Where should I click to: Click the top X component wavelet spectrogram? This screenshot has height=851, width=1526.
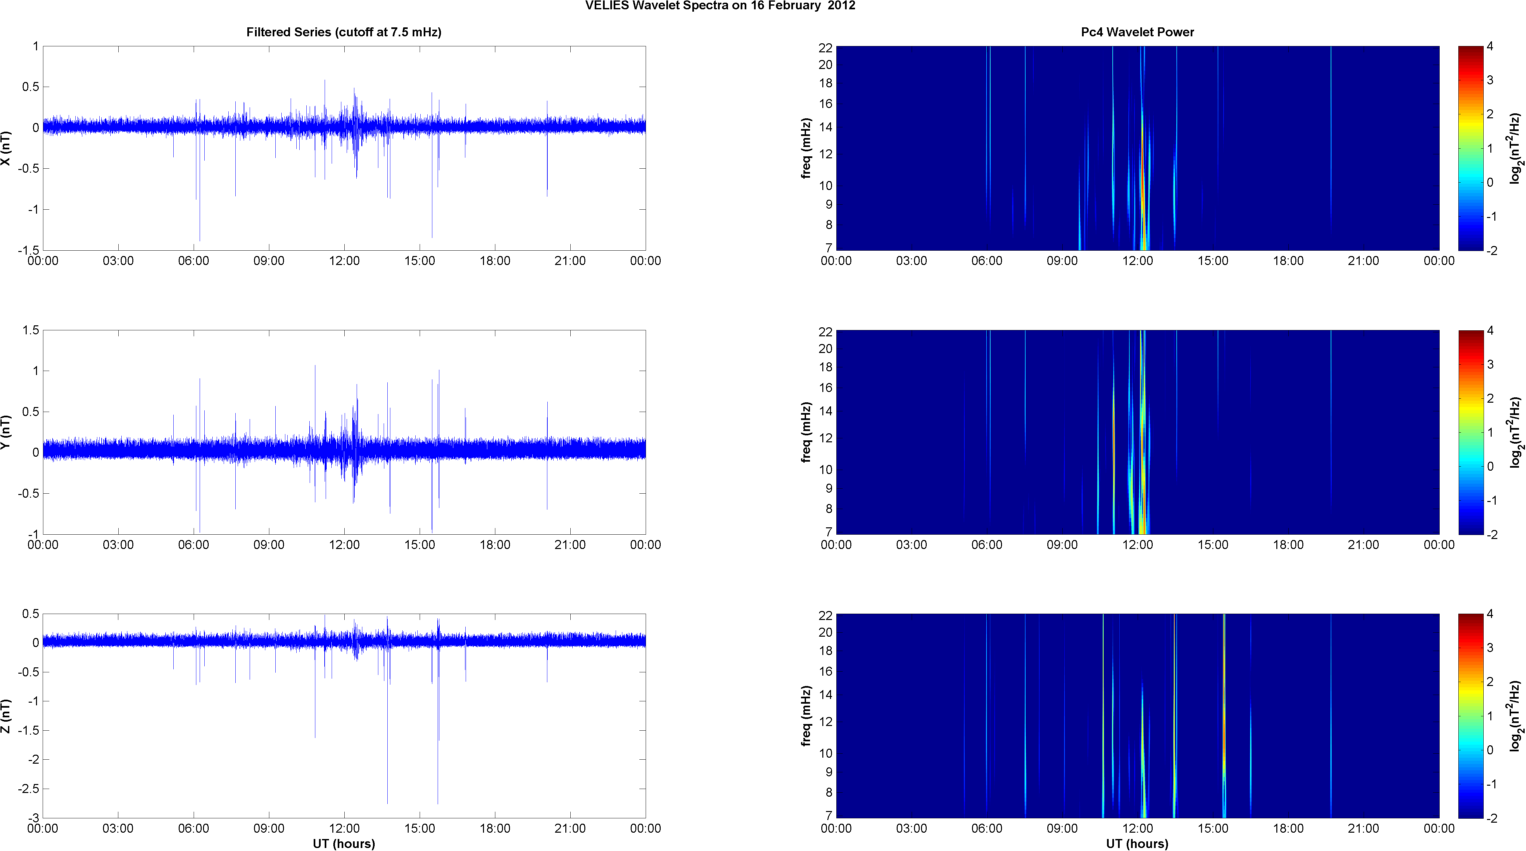1137,148
